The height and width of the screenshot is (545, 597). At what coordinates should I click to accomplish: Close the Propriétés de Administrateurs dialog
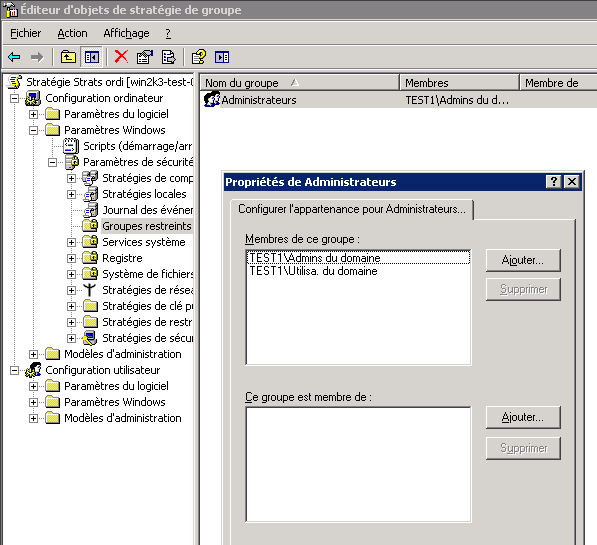pyautogui.click(x=572, y=182)
